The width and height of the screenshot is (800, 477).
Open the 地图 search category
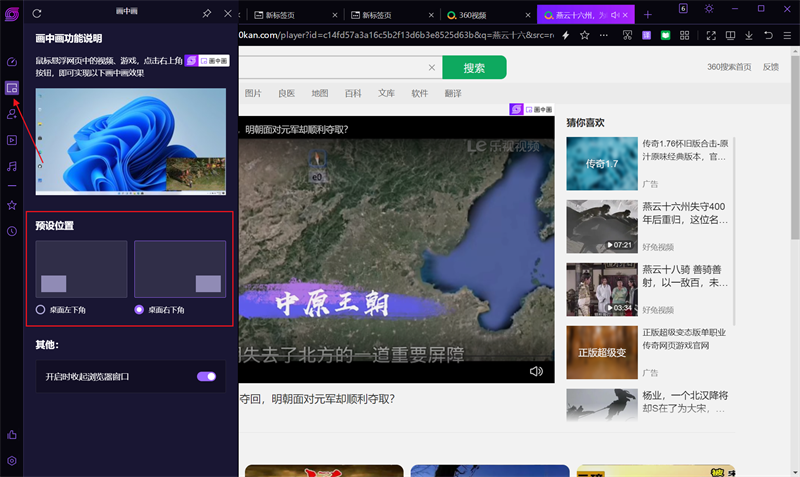coord(320,93)
